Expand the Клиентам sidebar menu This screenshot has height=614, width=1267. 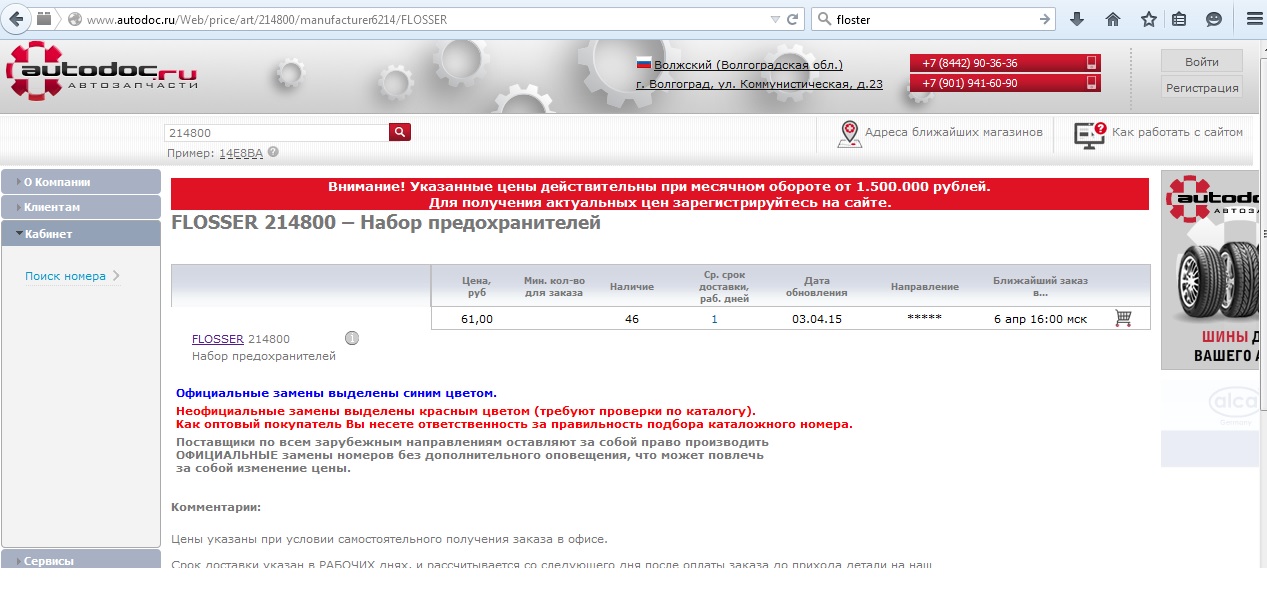click(x=81, y=207)
